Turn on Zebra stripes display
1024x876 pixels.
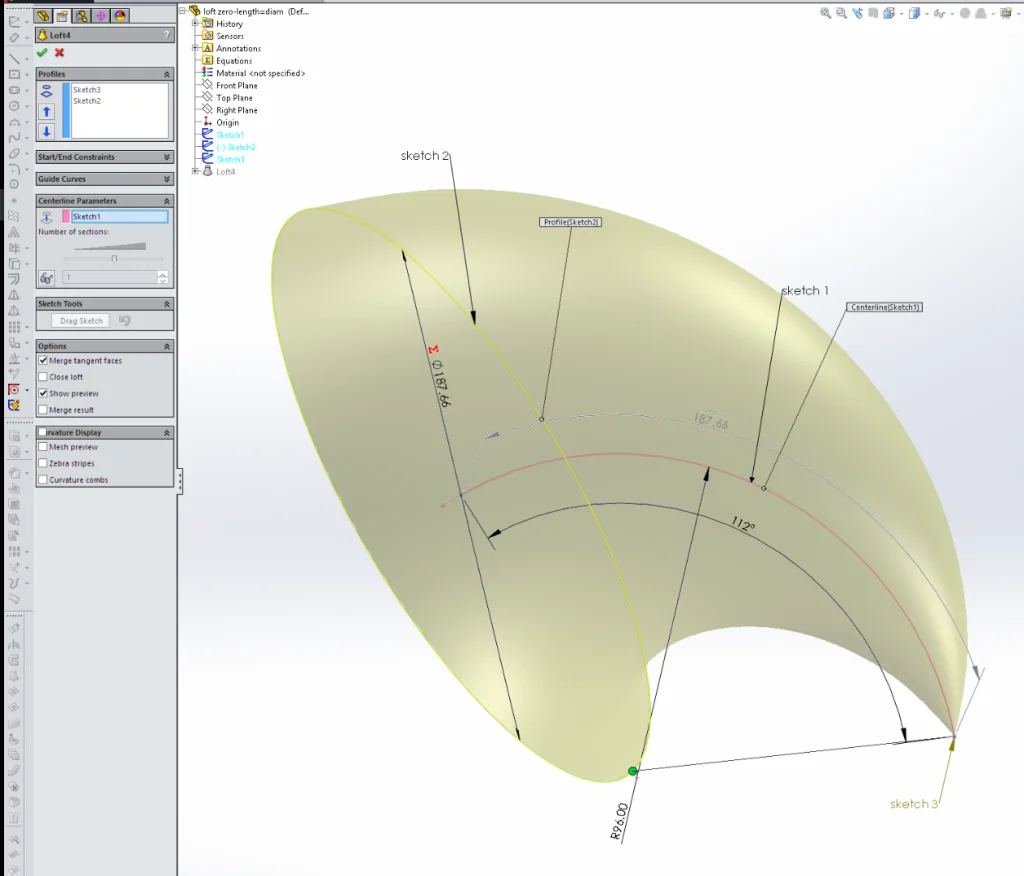43,464
